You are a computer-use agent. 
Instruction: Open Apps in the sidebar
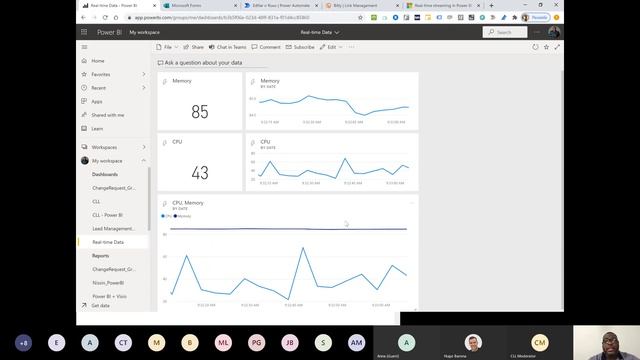pyautogui.click(x=97, y=101)
